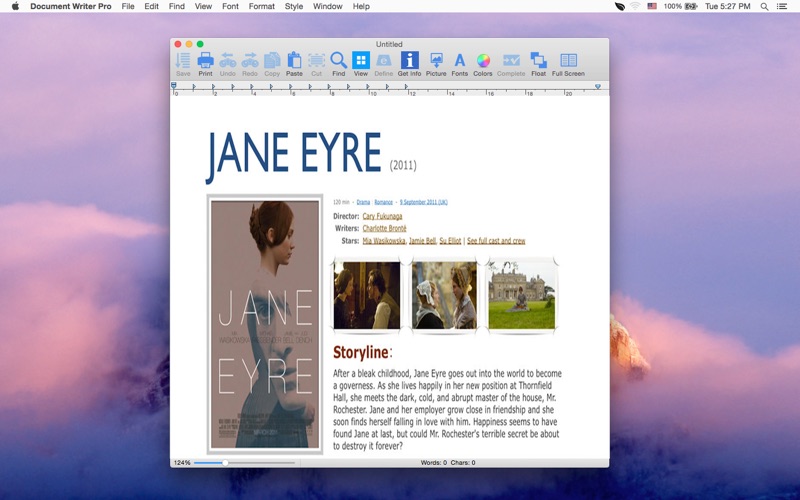Click the Chars: 0 status text
Screen dimensions: 800x500
(463, 463)
